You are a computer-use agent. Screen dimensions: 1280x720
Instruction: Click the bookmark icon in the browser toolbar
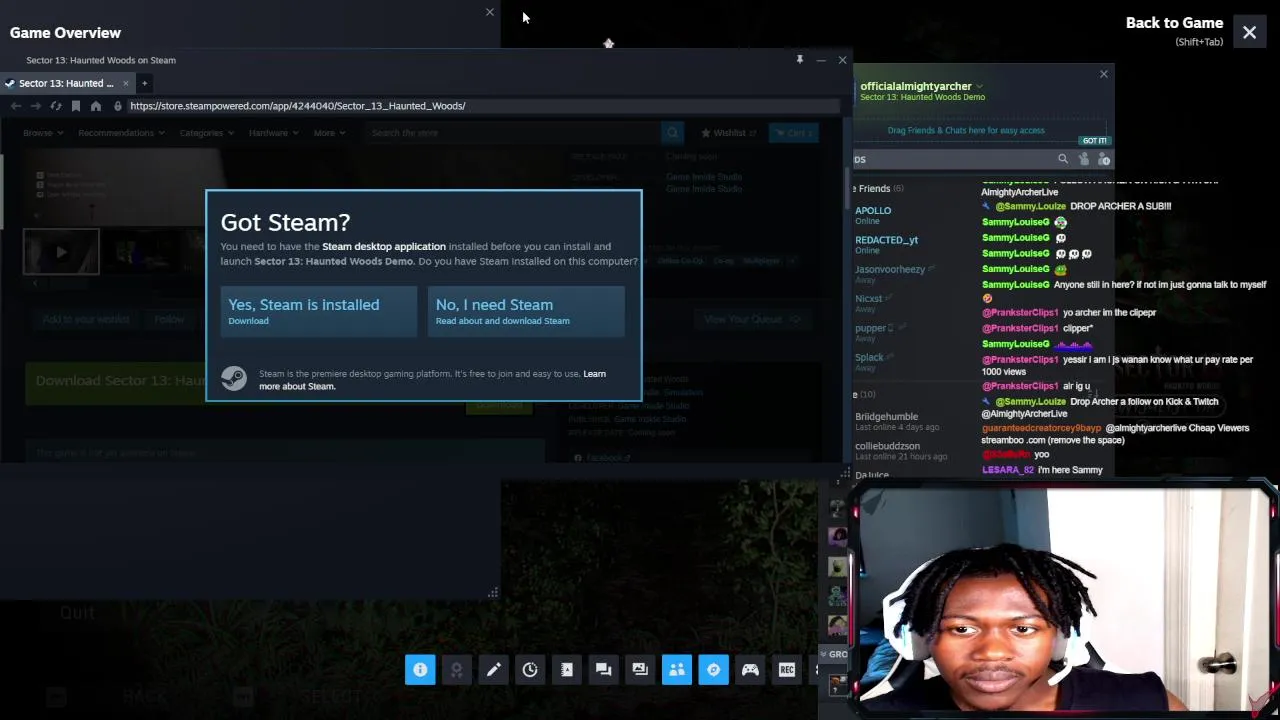[x=76, y=106]
